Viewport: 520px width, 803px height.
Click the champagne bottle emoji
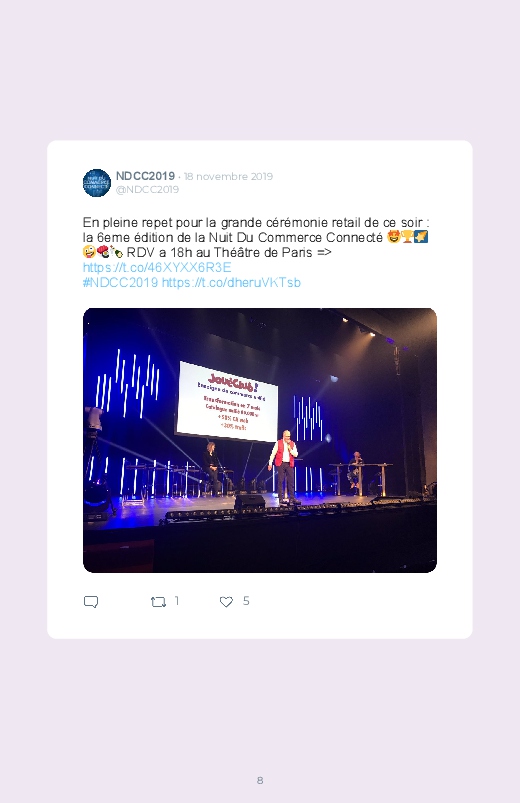116,252
